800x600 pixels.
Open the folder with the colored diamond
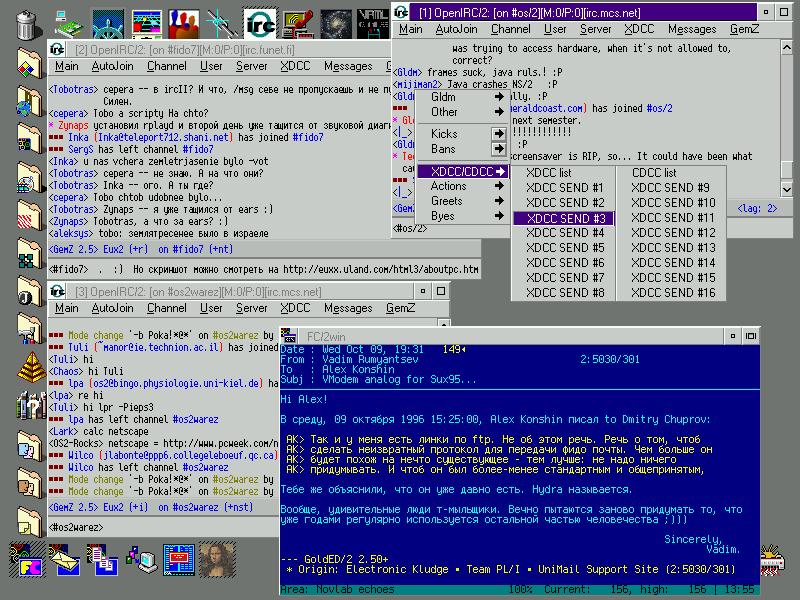click(29, 63)
